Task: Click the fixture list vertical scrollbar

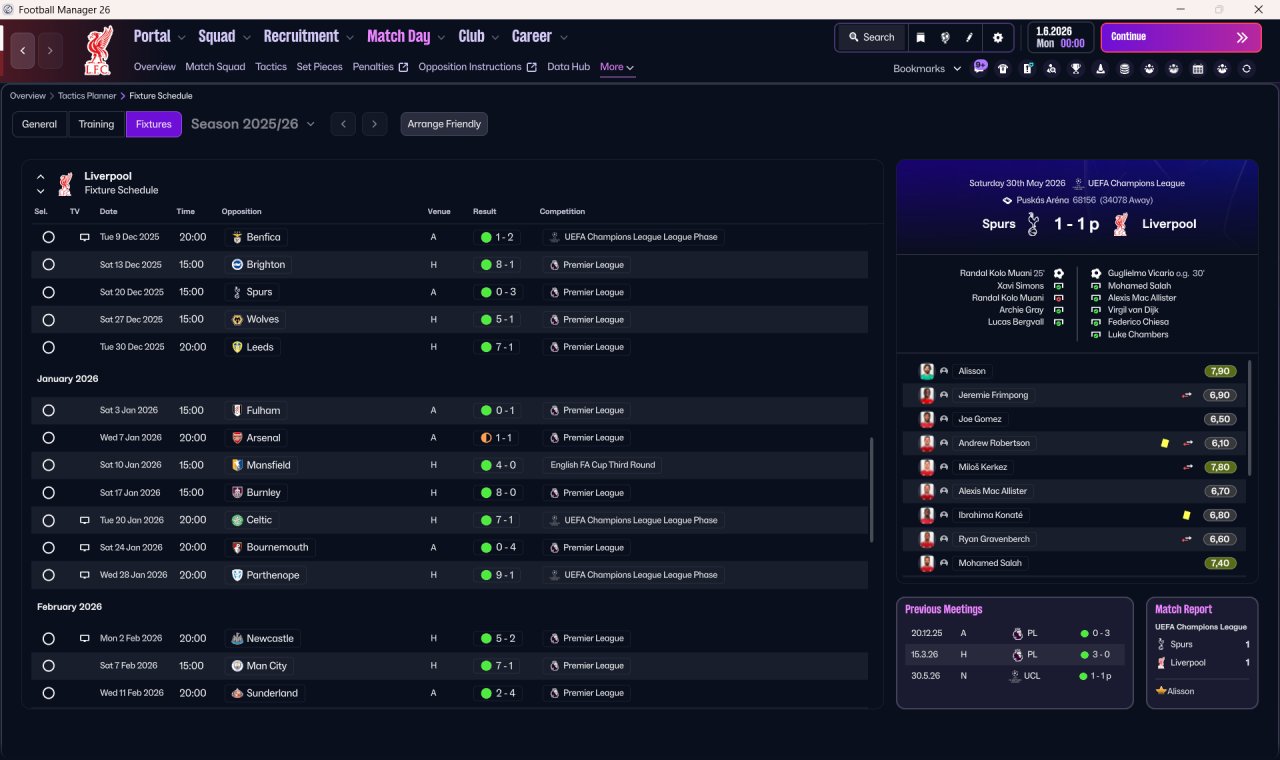Action: click(873, 490)
